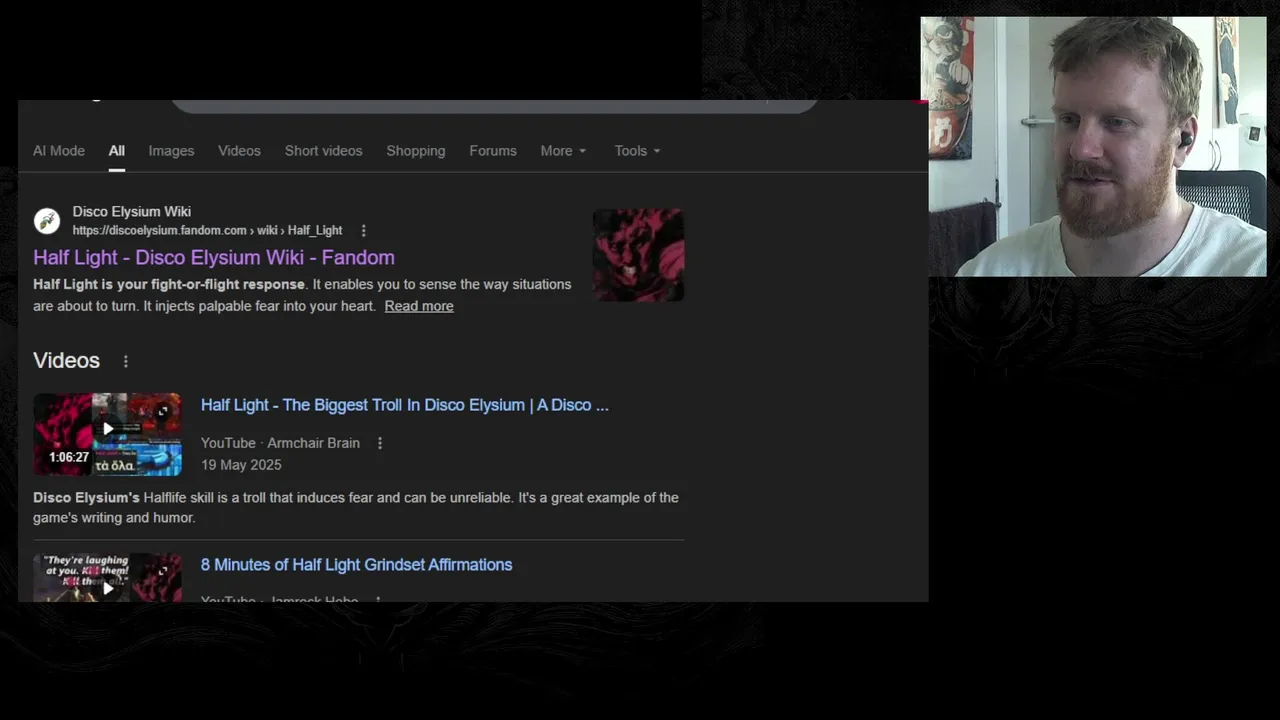Open Half Light red wiki thumbnail
1280x720 pixels.
pos(638,255)
